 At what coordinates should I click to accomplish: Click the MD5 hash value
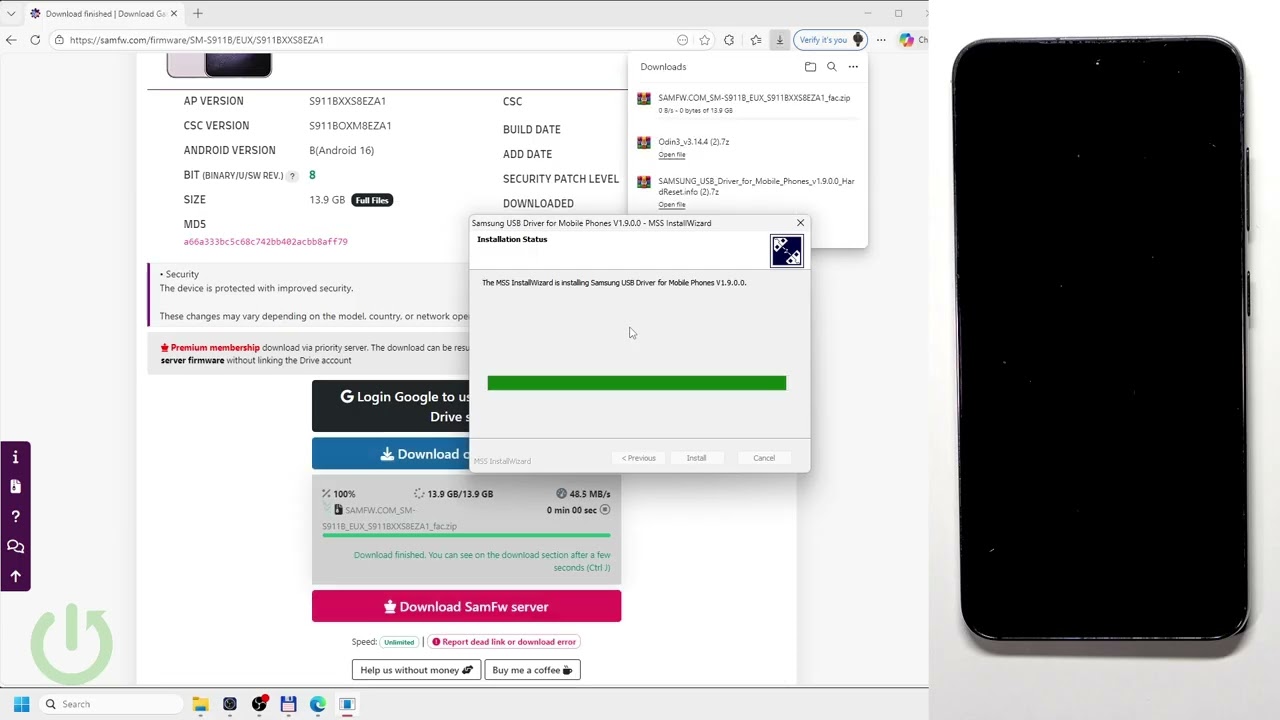point(266,242)
